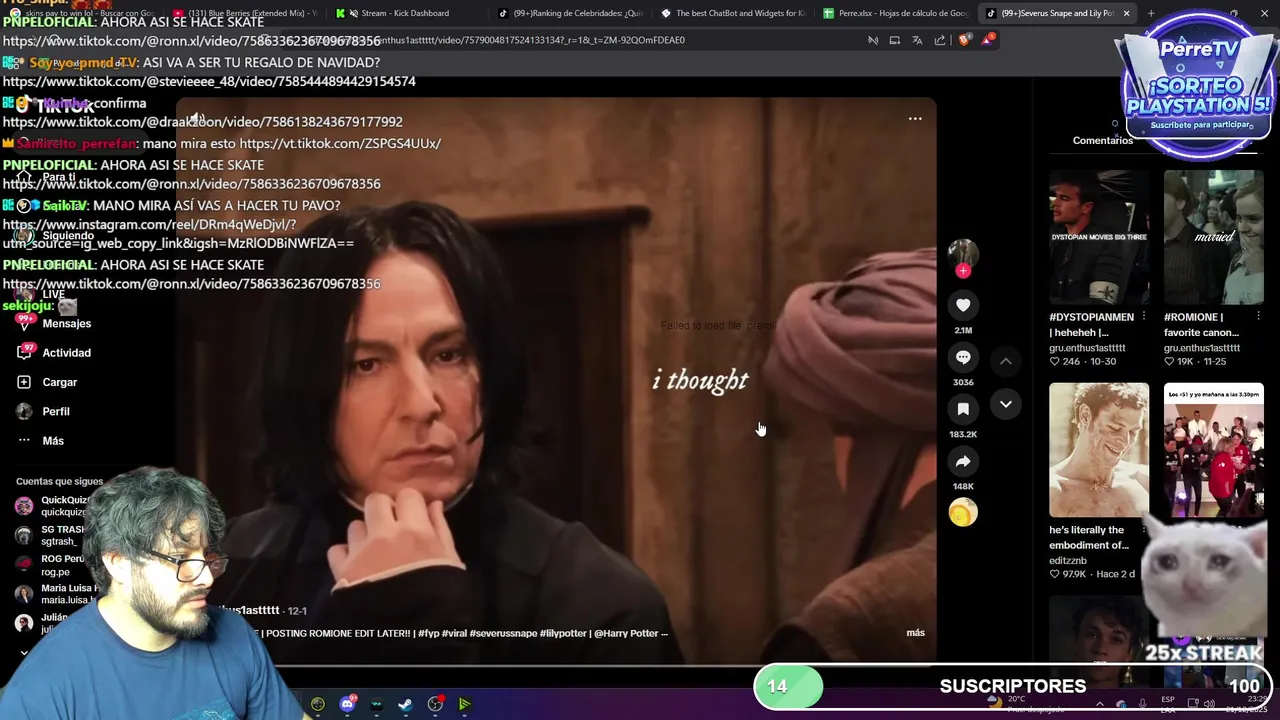The height and width of the screenshot is (720, 1280).
Task: Go to the previous video with the up arrow
Action: [x=1006, y=361]
